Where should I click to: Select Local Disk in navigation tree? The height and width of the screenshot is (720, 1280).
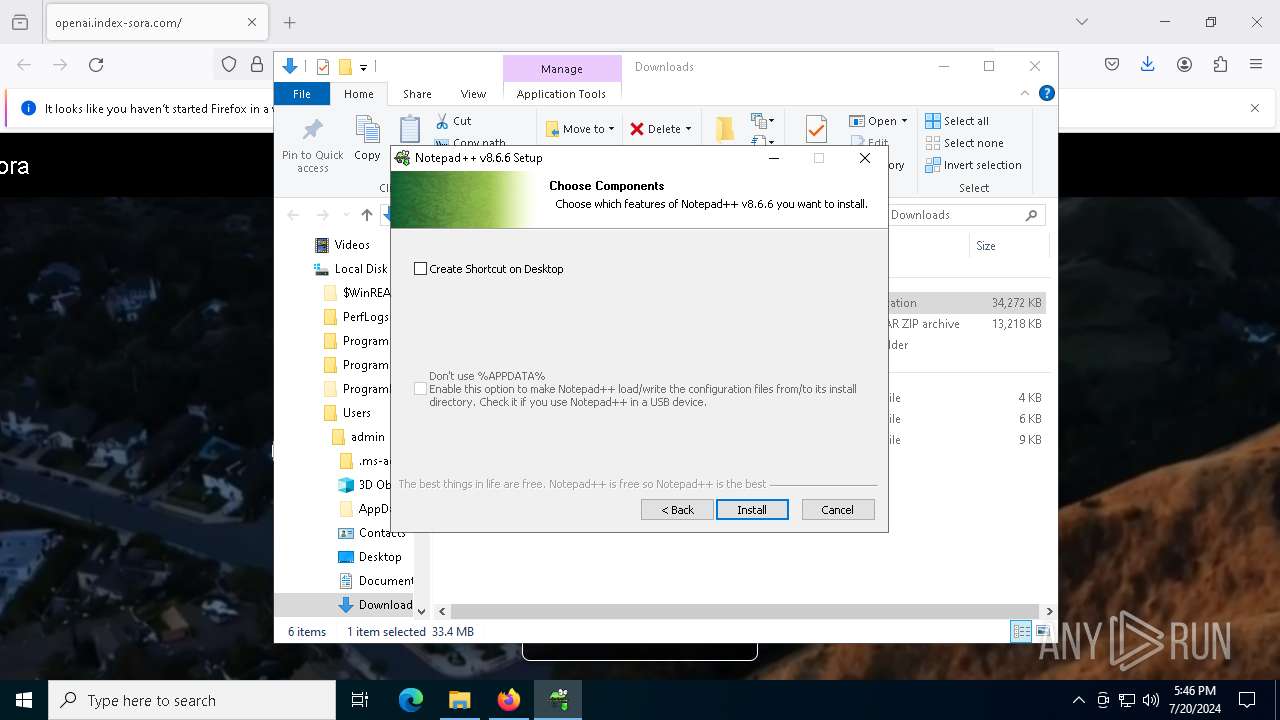click(350, 269)
